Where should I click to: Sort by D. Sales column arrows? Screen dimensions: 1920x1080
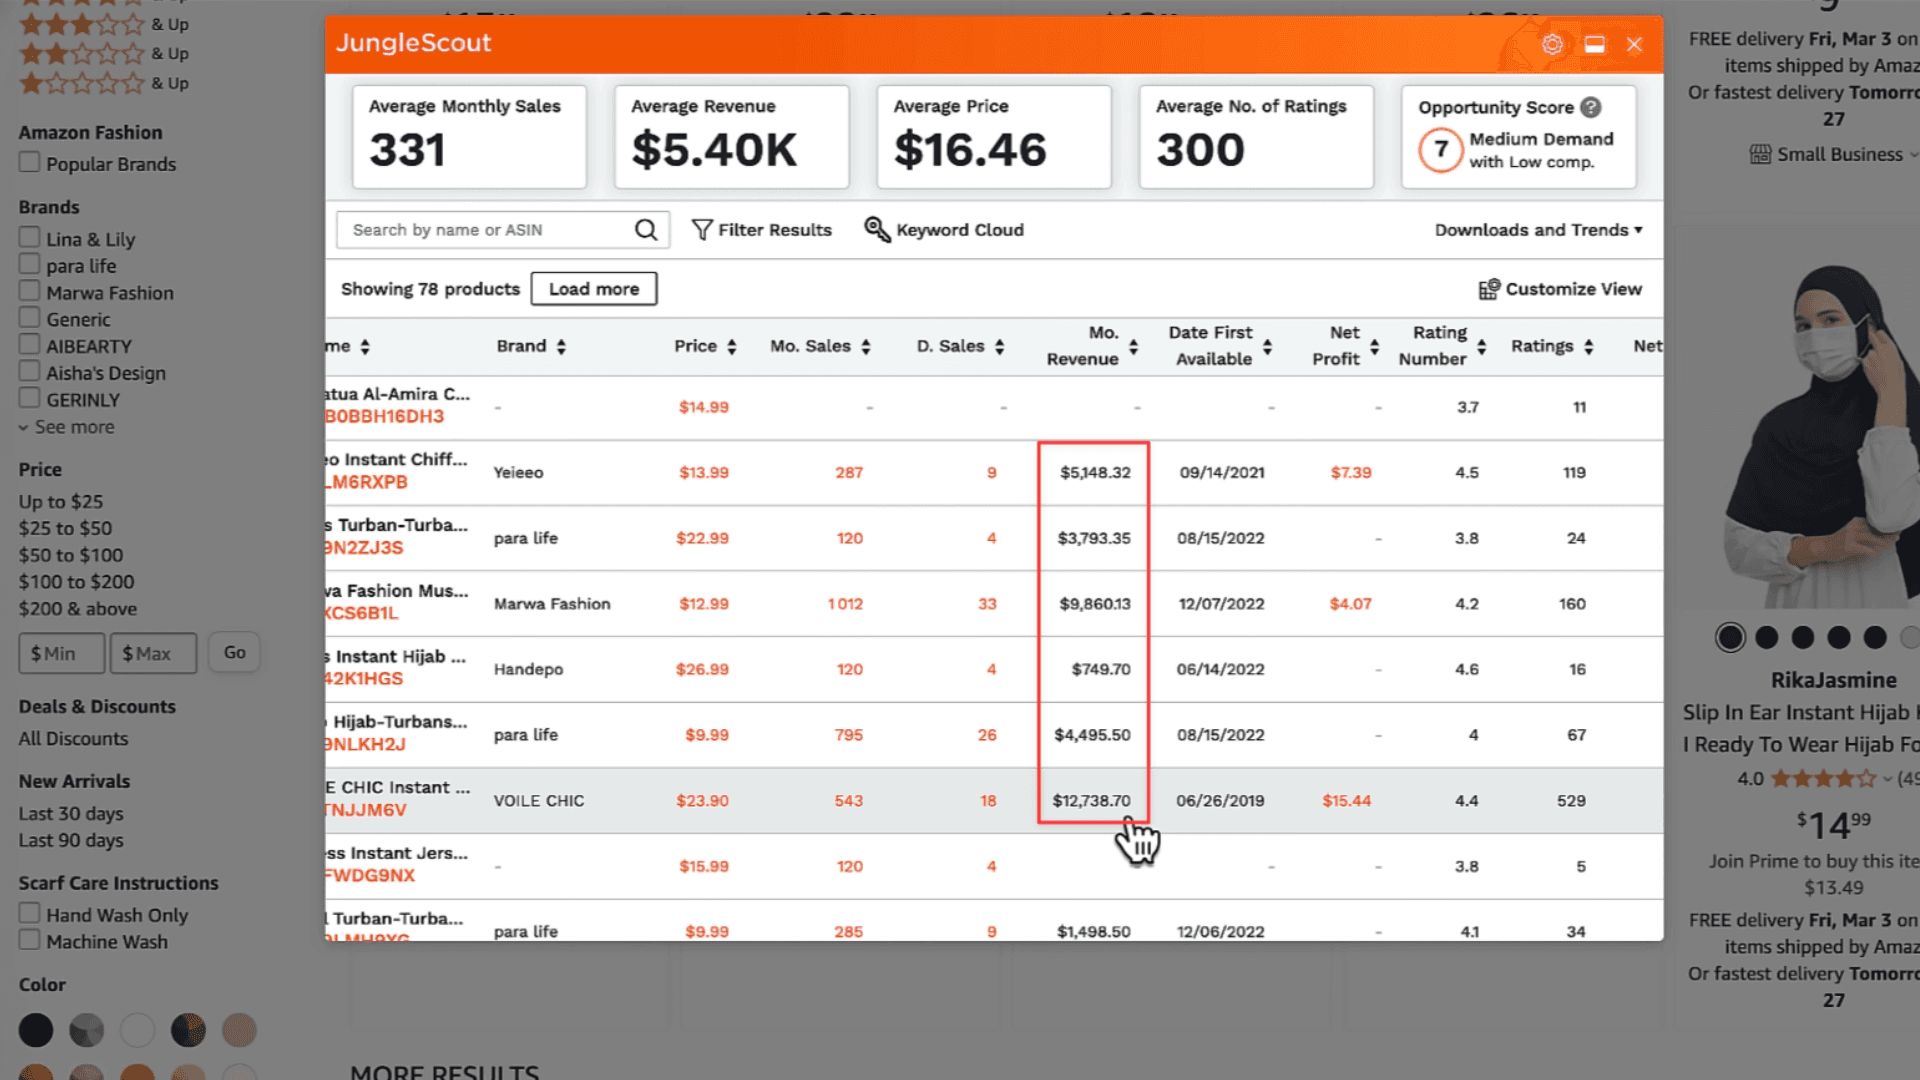tap(999, 346)
